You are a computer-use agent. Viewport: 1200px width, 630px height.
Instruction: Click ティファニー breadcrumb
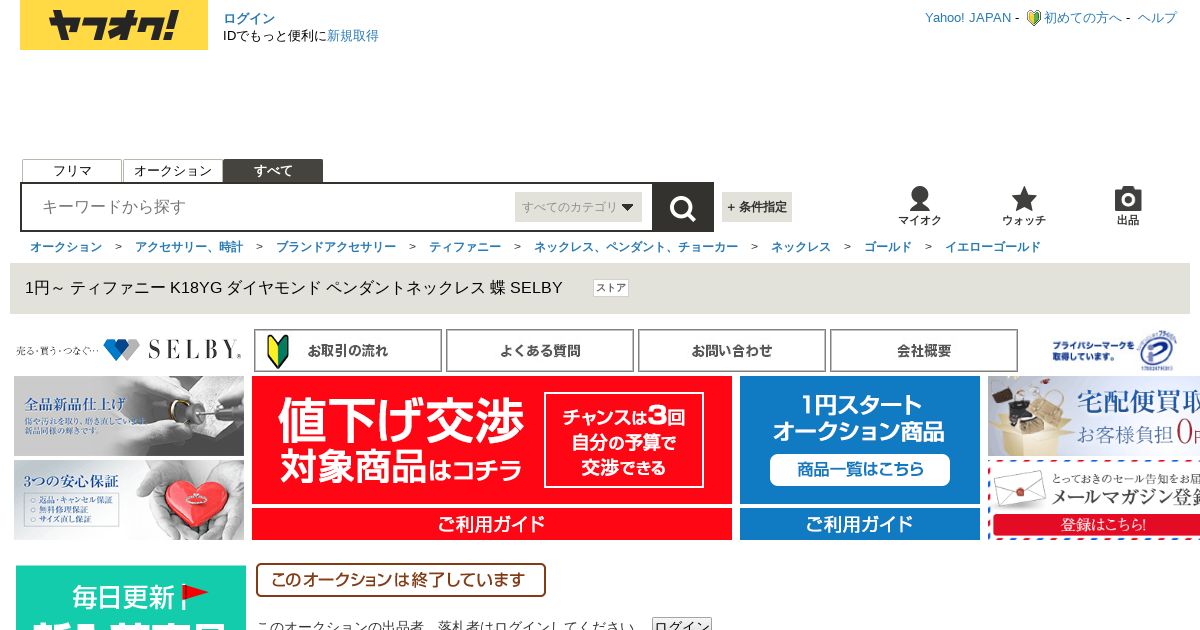[x=465, y=247]
